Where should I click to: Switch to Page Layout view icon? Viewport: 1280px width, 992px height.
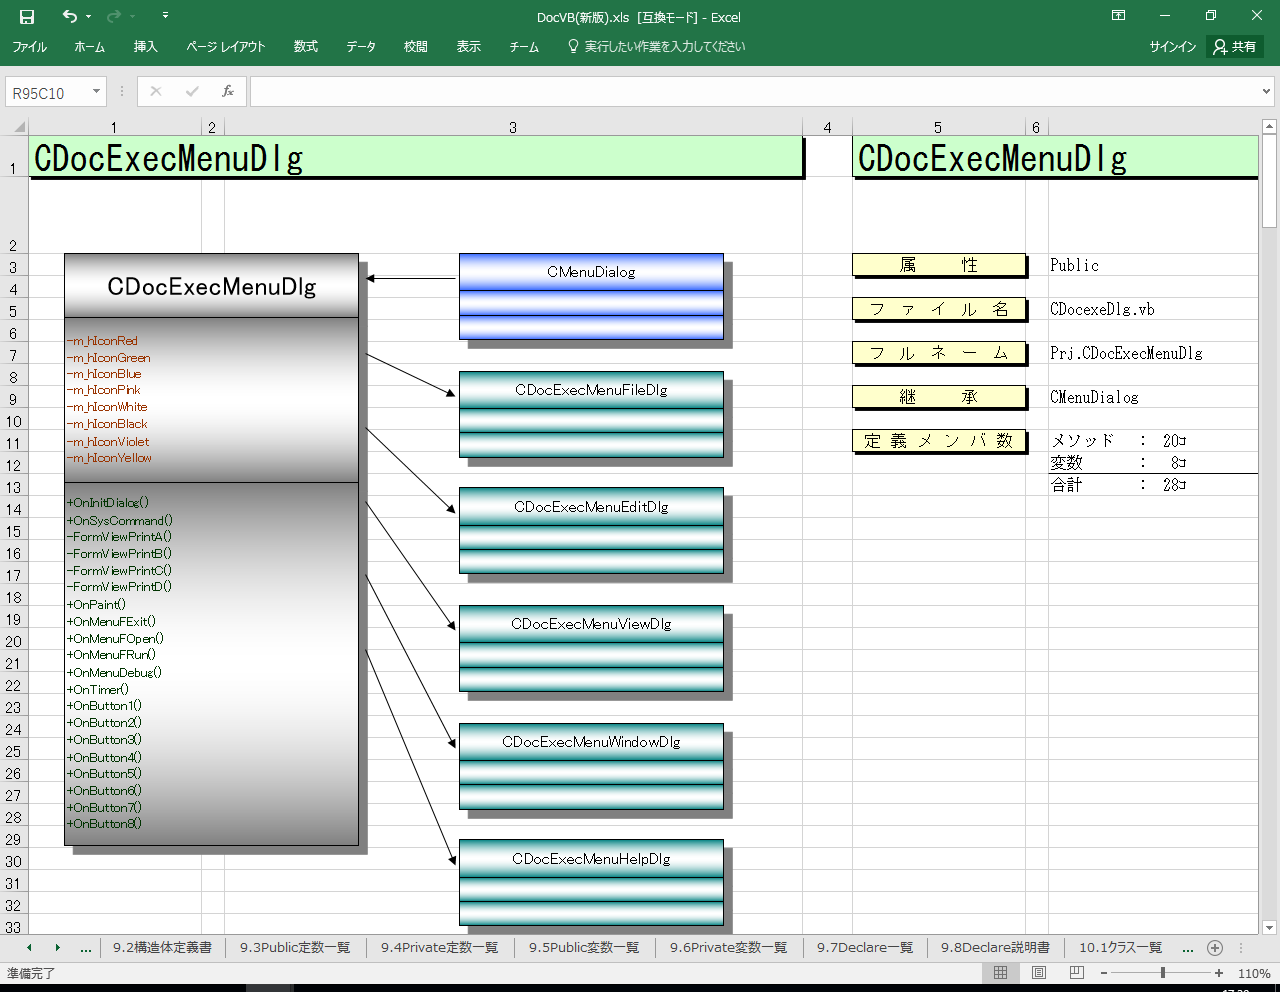pos(1039,973)
